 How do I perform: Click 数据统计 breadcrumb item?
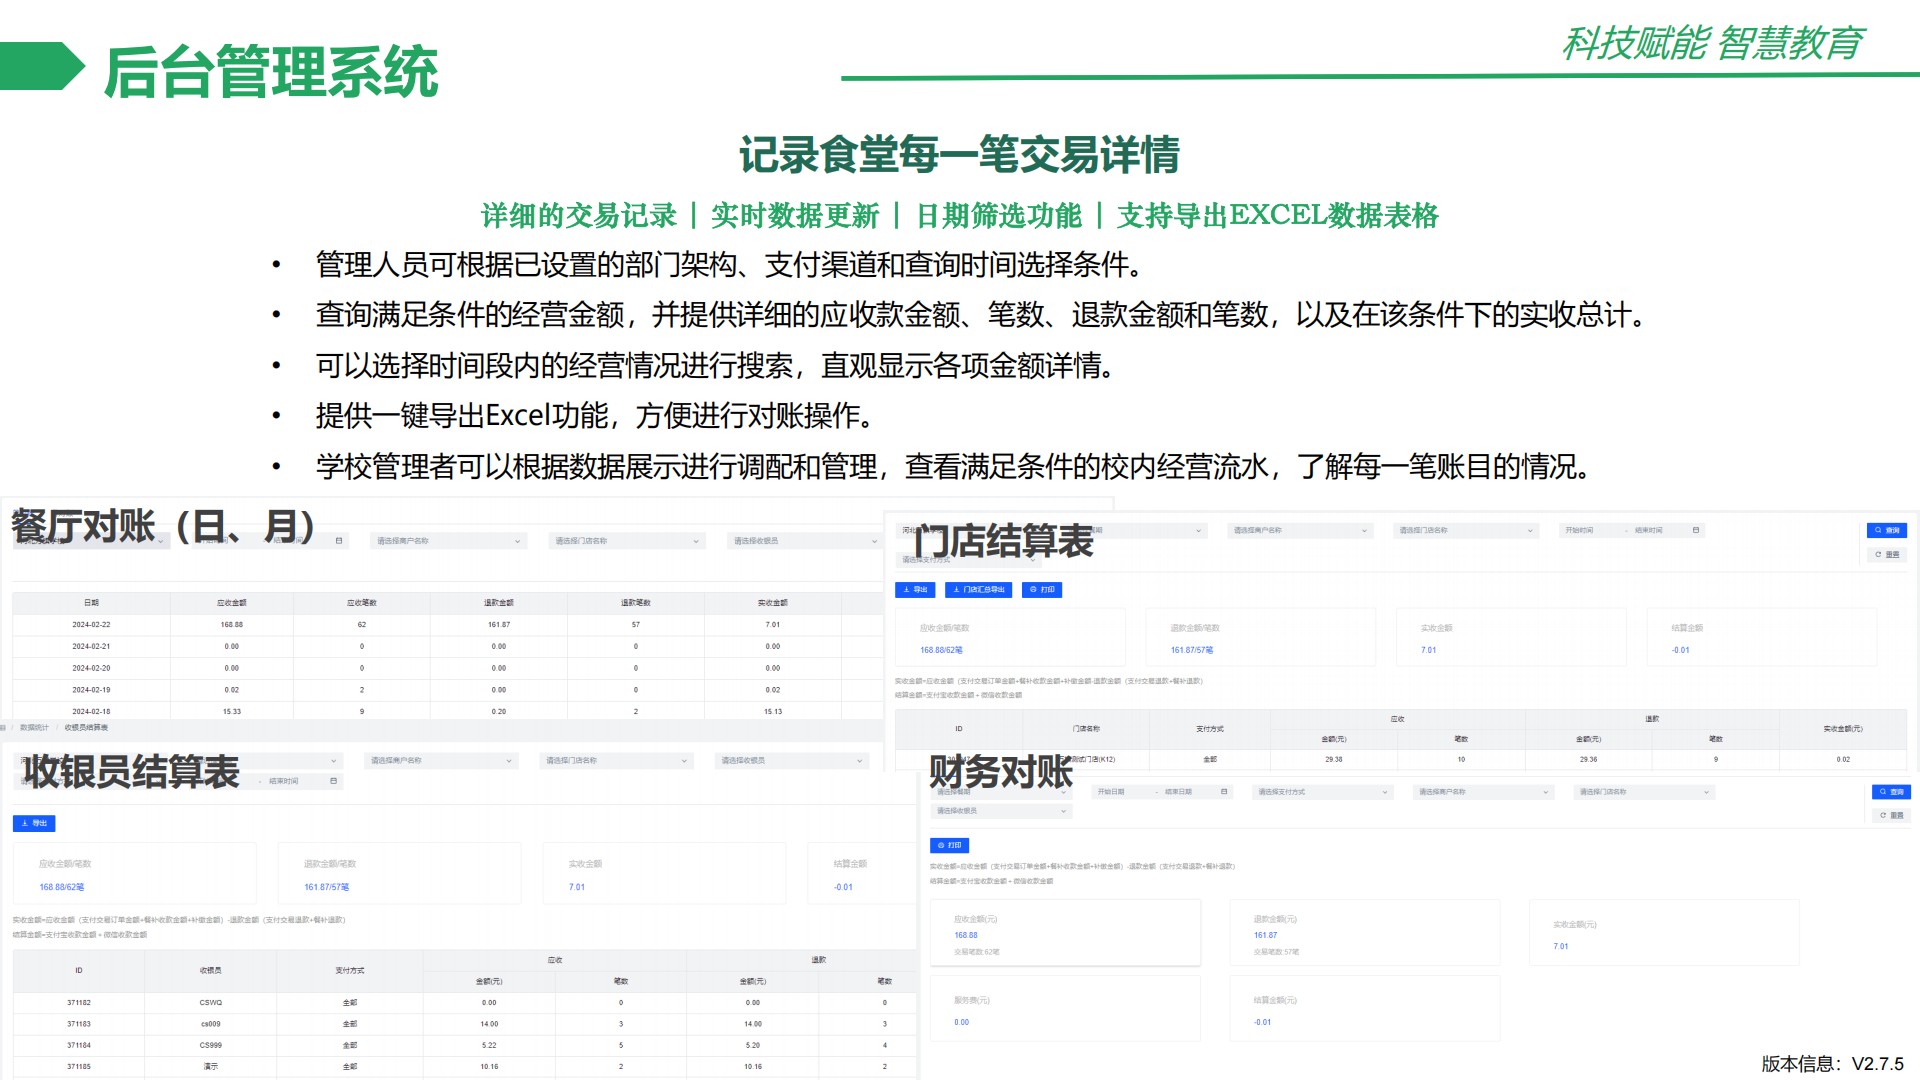[x=34, y=728]
